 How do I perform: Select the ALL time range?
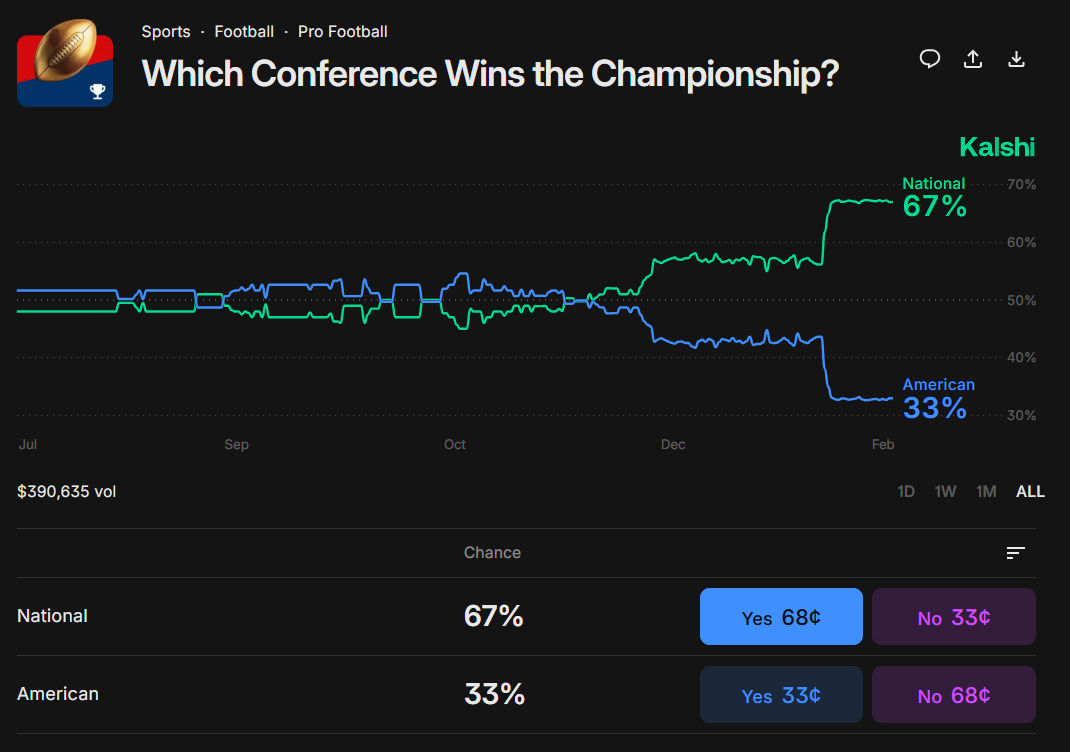pyautogui.click(x=1030, y=491)
